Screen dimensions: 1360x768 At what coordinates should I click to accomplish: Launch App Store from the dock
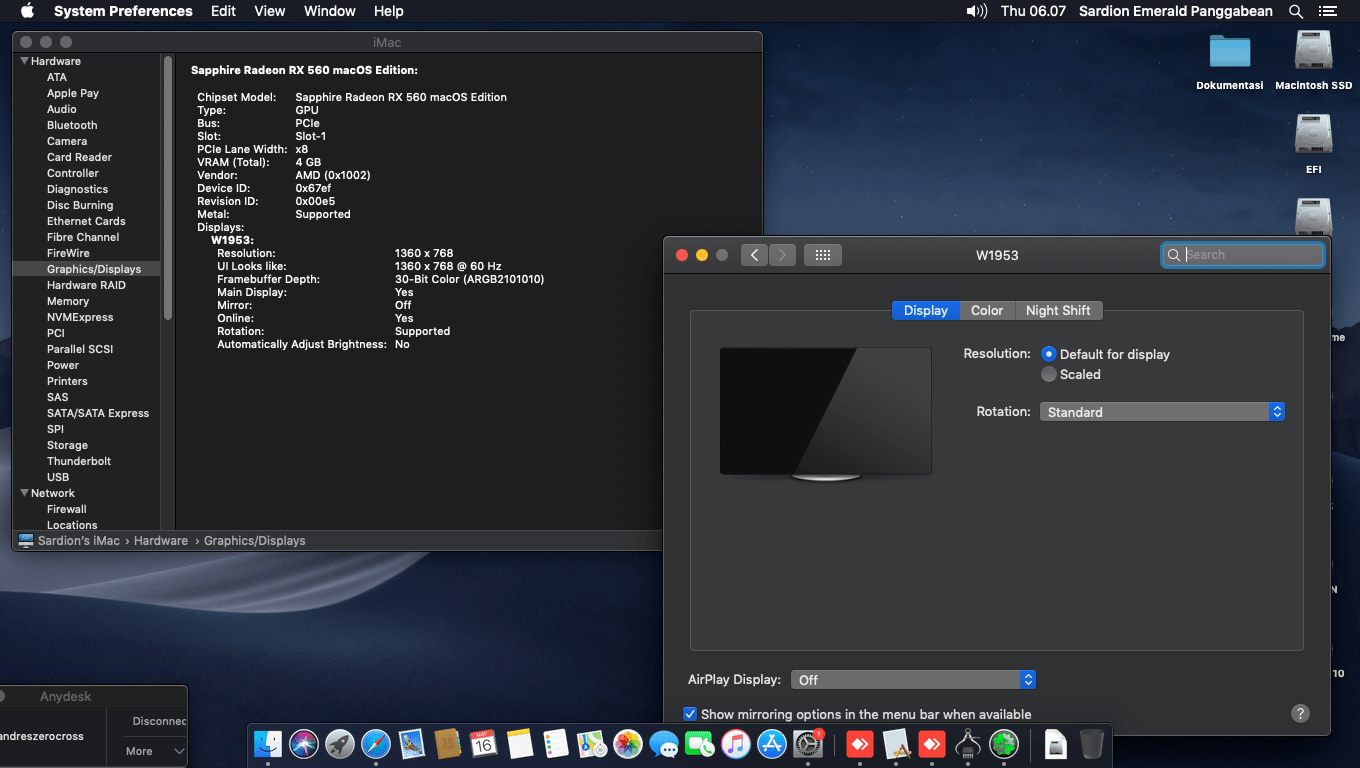[x=771, y=744]
